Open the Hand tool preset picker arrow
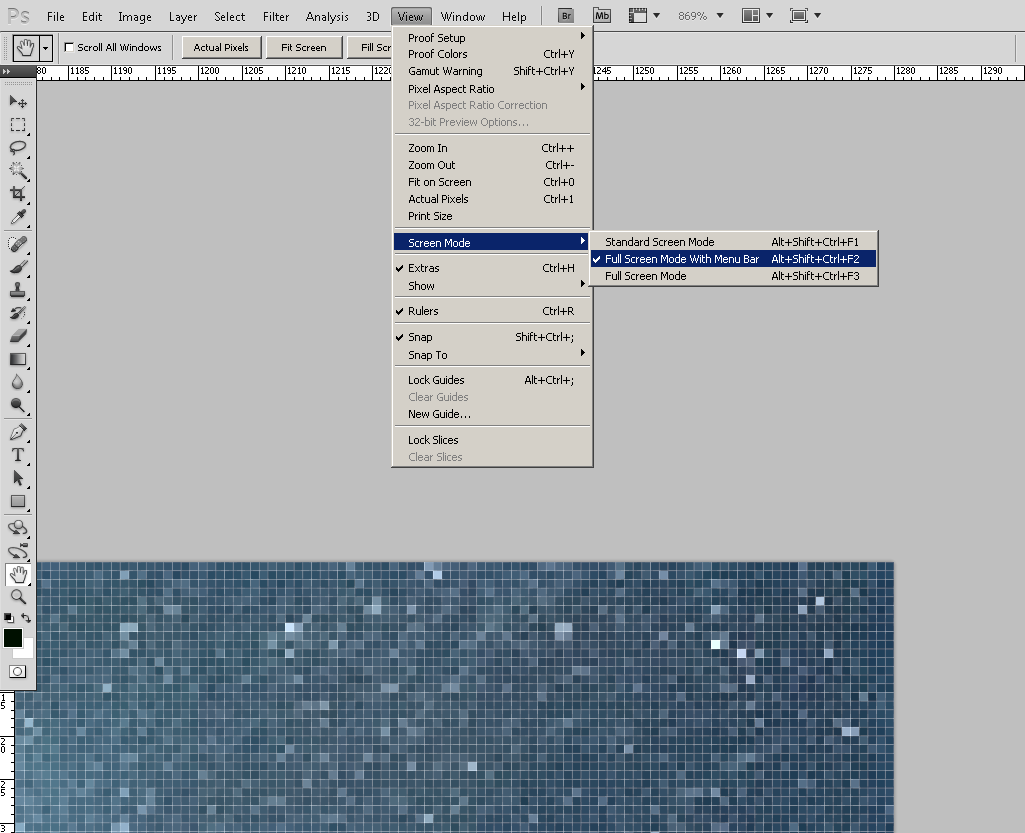 (x=45, y=48)
